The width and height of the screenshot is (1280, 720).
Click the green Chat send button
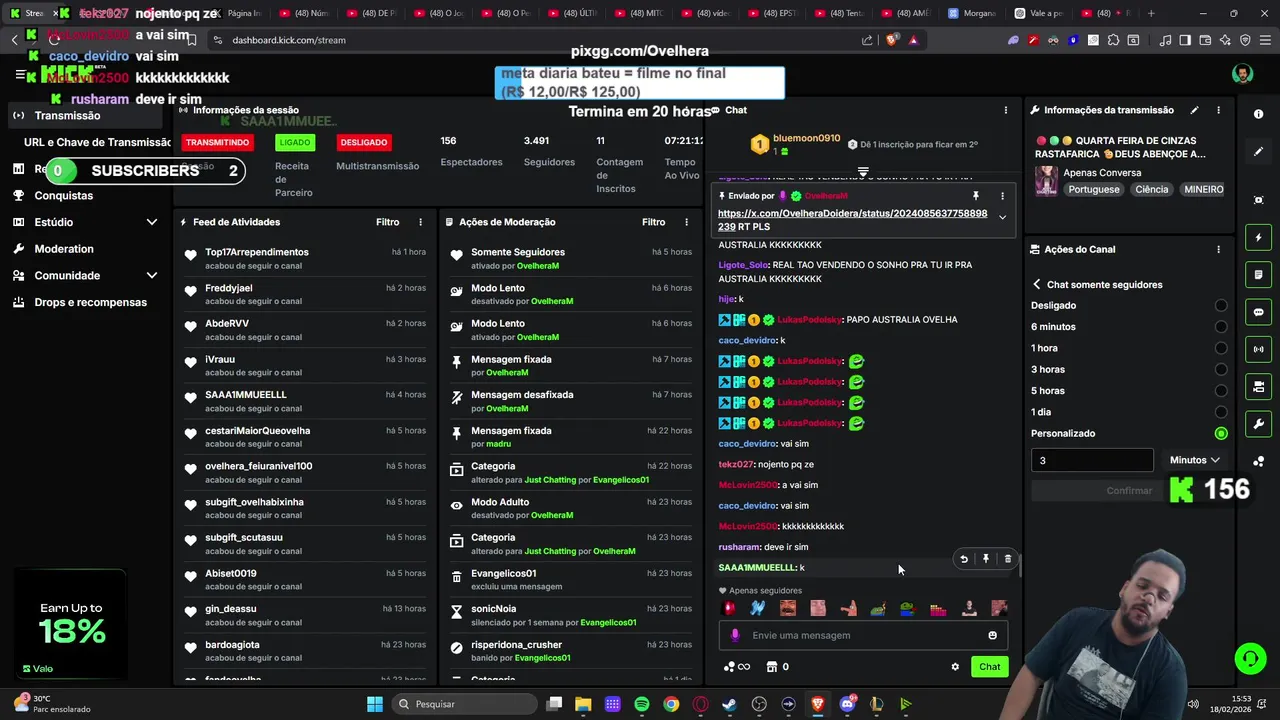point(989,667)
